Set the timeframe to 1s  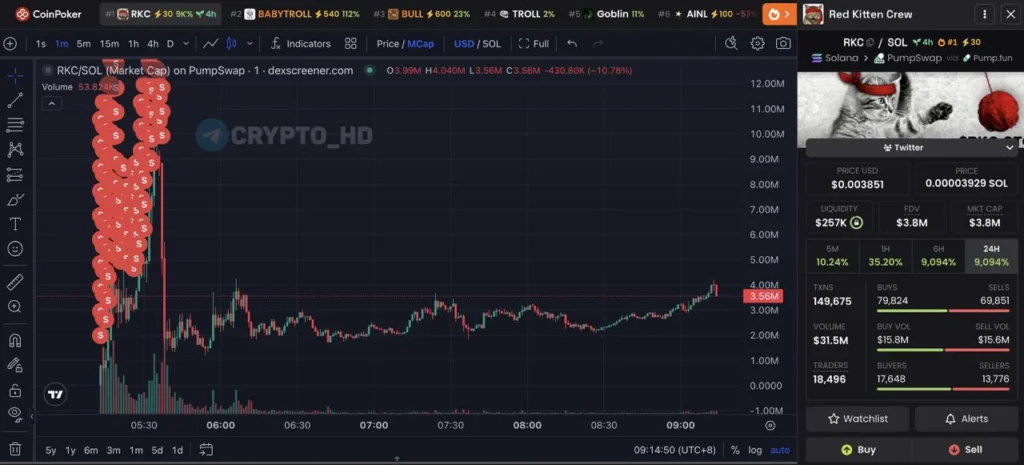(x=40, y=44)
